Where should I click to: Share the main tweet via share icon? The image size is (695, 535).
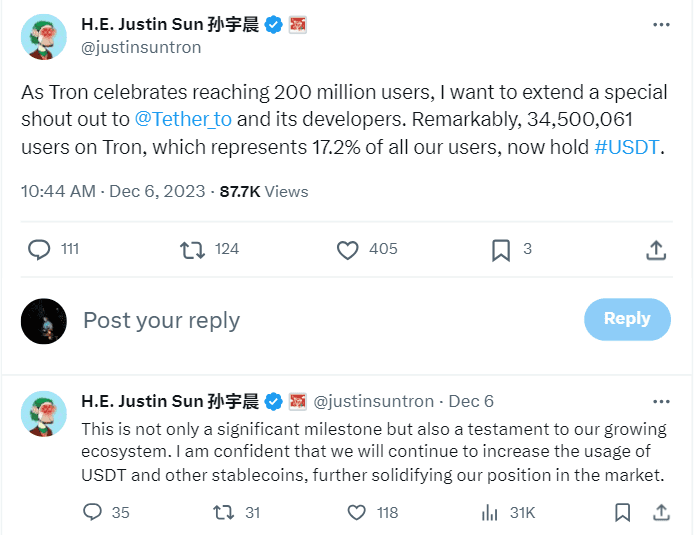pyautogui.click(x=656, y=249)
